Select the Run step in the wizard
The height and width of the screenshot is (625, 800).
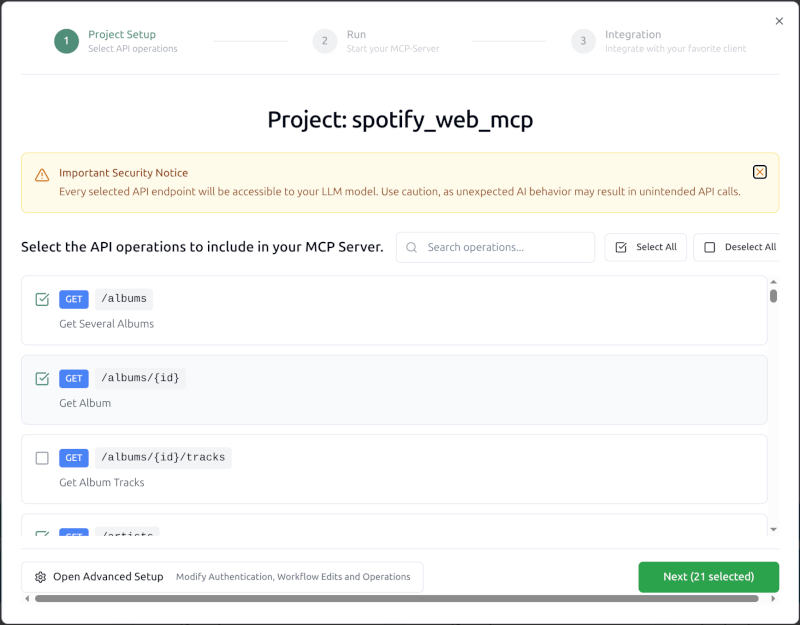pos(324,41)
